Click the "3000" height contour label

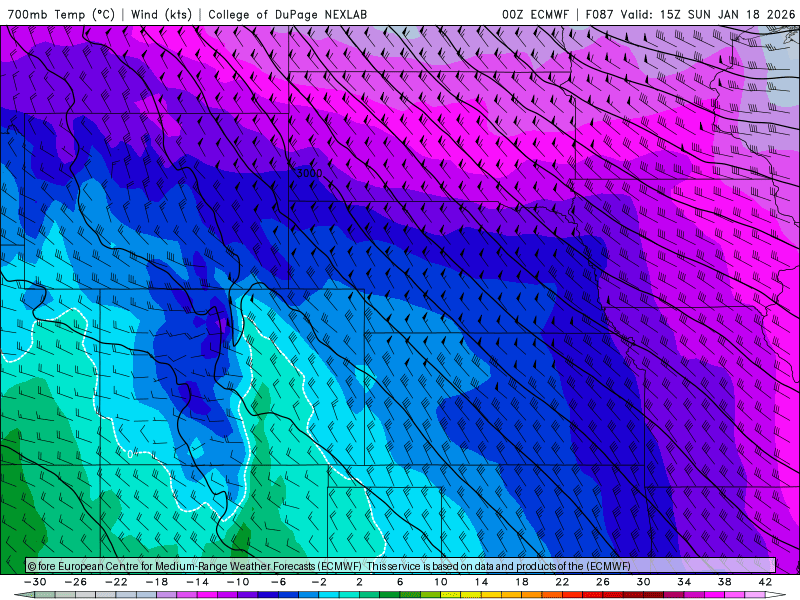(x=309, y=173)
